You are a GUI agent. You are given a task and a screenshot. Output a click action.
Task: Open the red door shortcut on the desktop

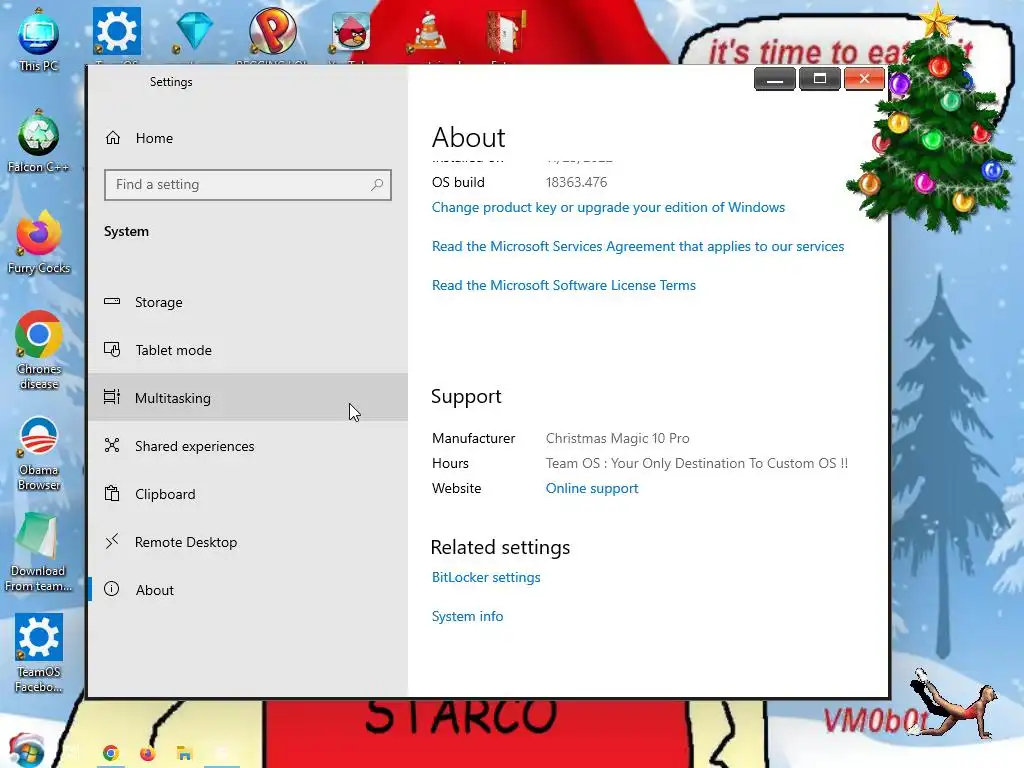[x=505, y=31]
